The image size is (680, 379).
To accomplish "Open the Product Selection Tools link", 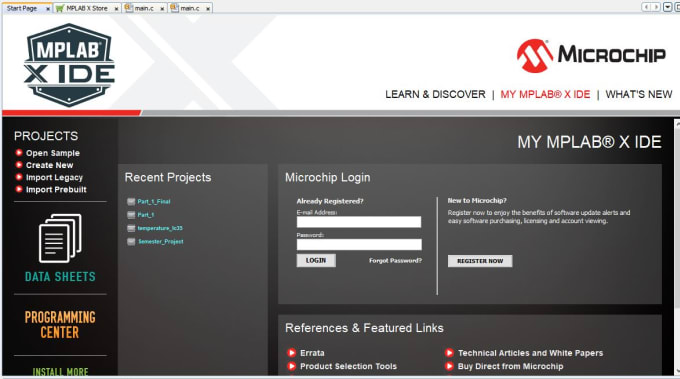I will (348, 366).
